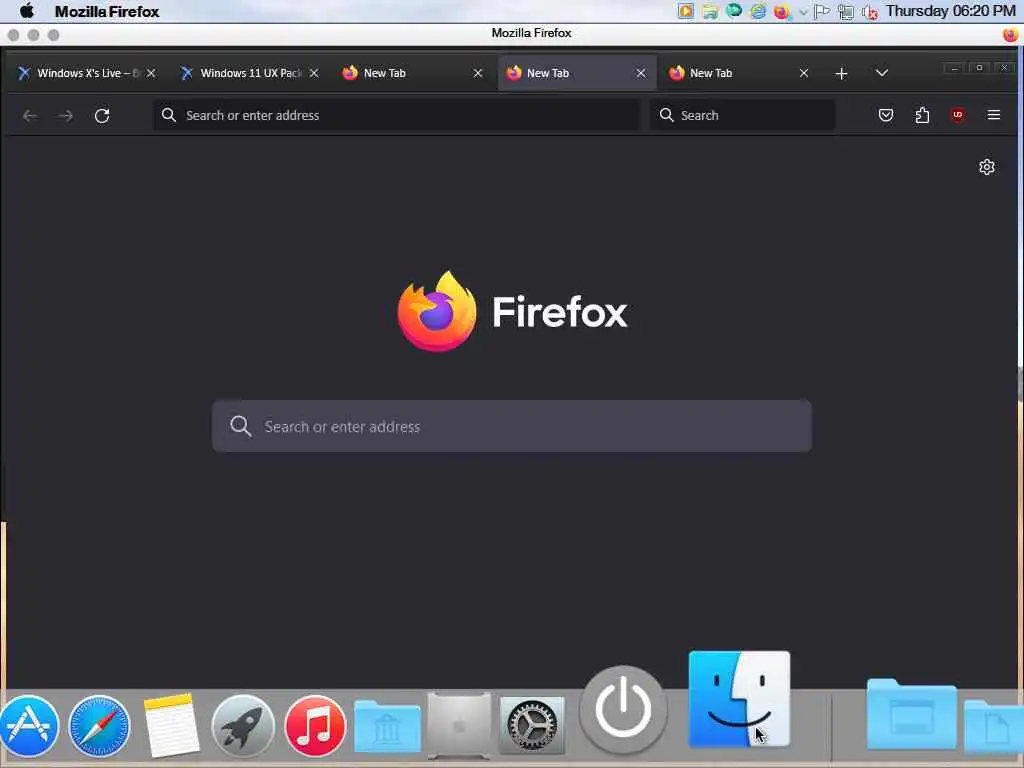Open Notes from the dock
Viewport: 1024px width, 768px height.
pyautogui.click(x=172, y=725)
